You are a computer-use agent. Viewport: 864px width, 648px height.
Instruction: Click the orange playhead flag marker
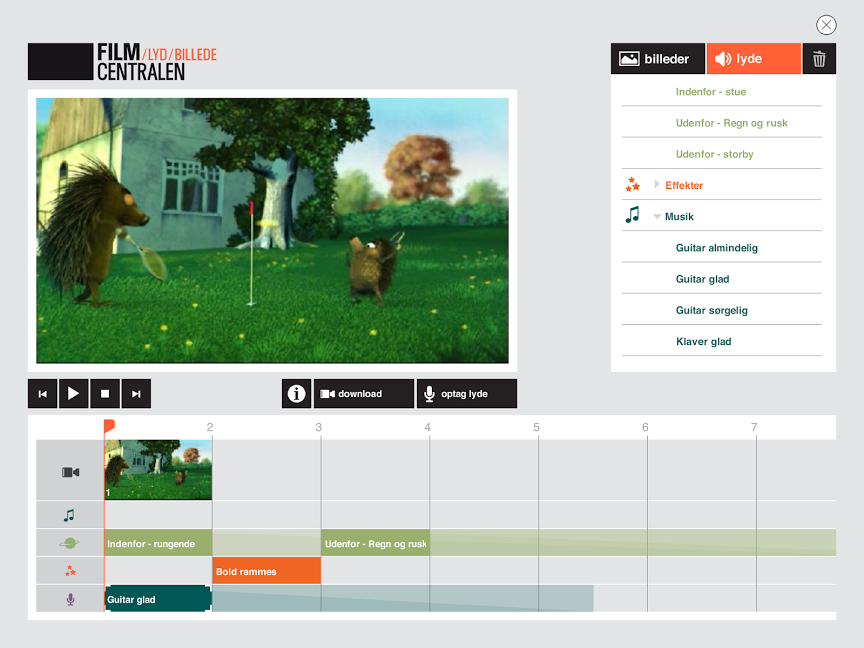click(109, 426)
